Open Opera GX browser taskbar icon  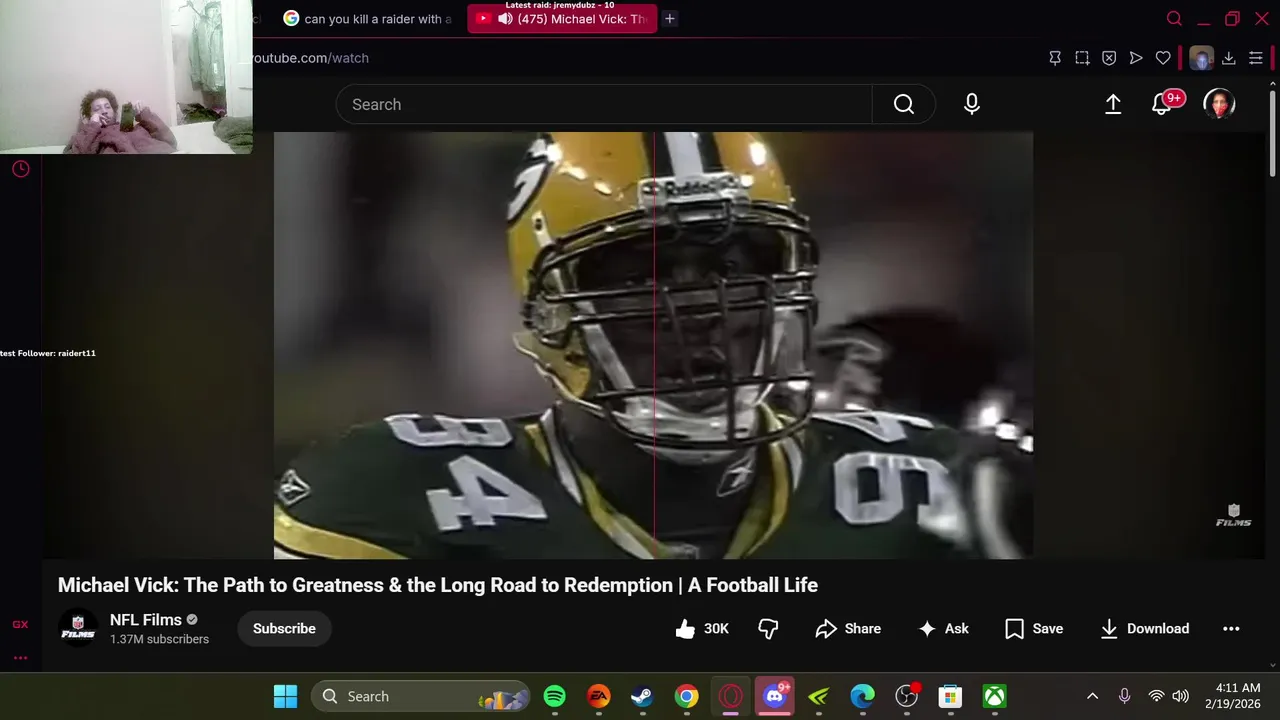pos(731,696)
